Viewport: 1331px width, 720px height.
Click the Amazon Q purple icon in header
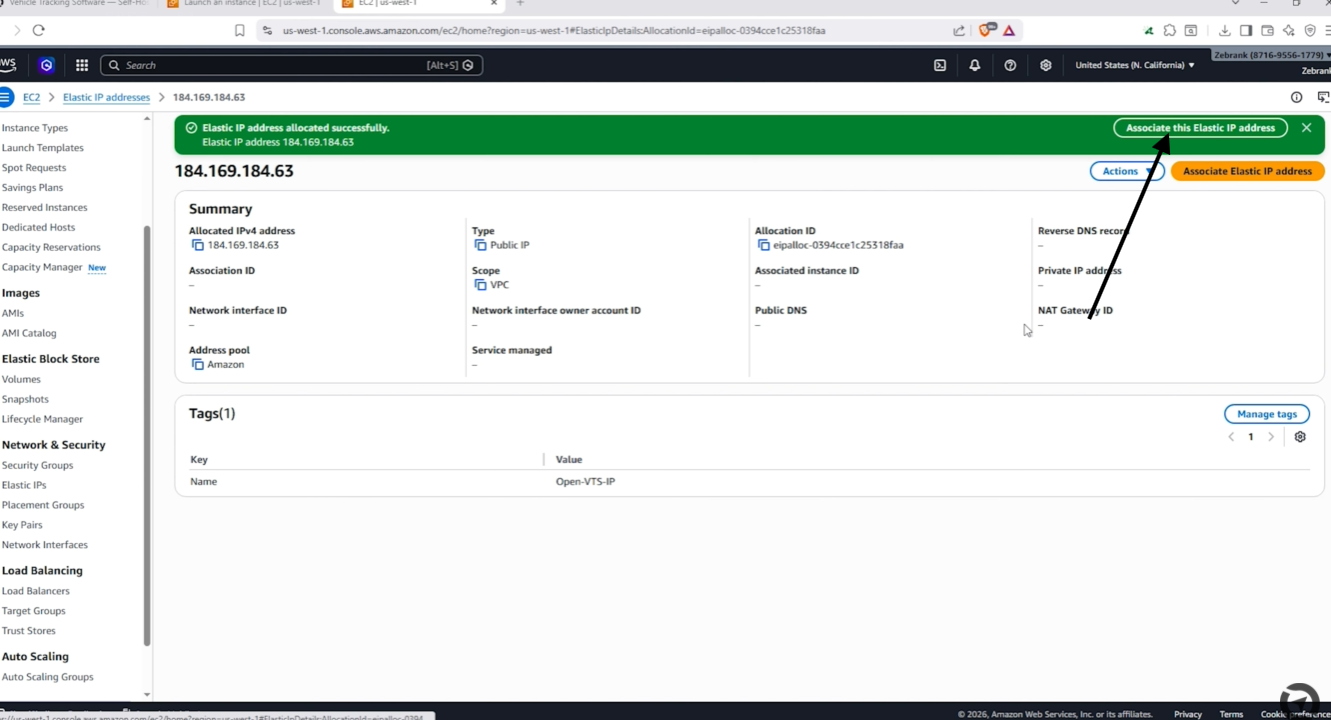[47, 65]
